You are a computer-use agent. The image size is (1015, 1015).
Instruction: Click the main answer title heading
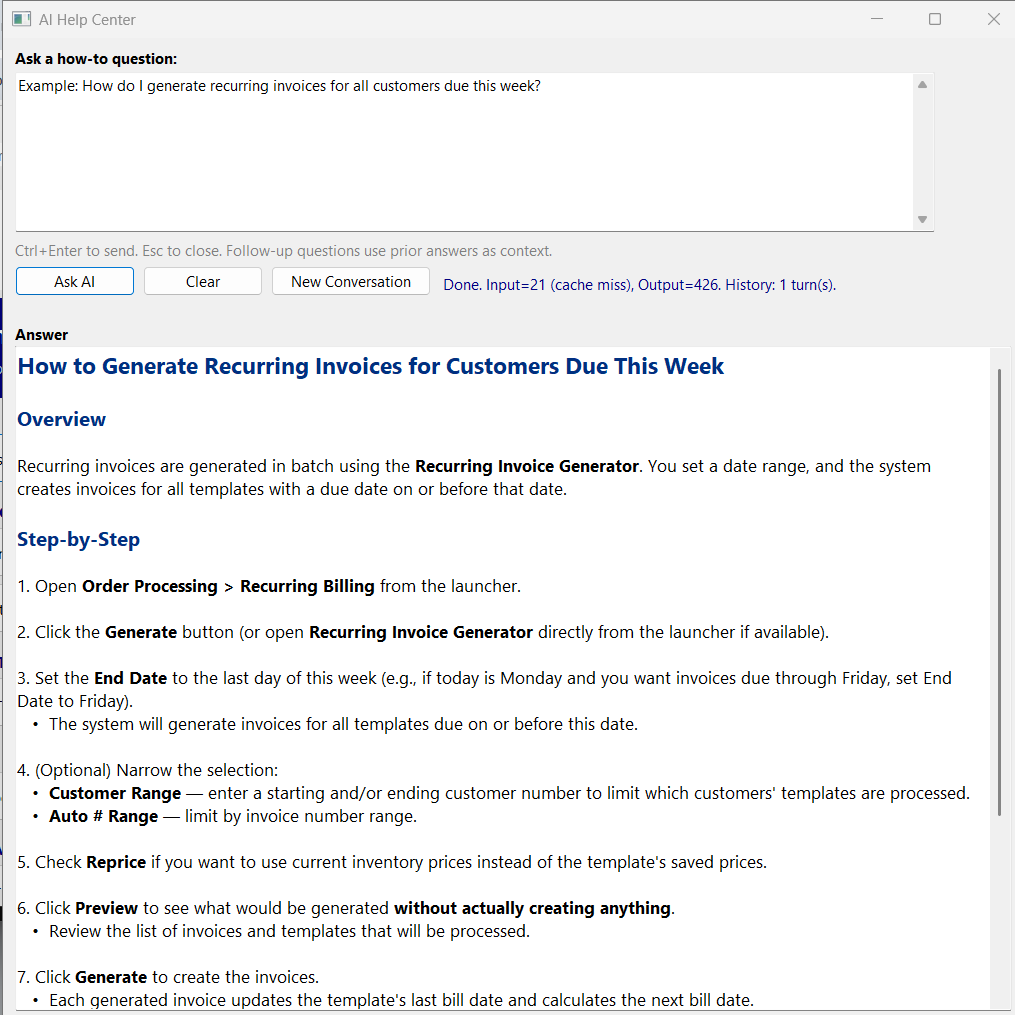coord(370,366)
